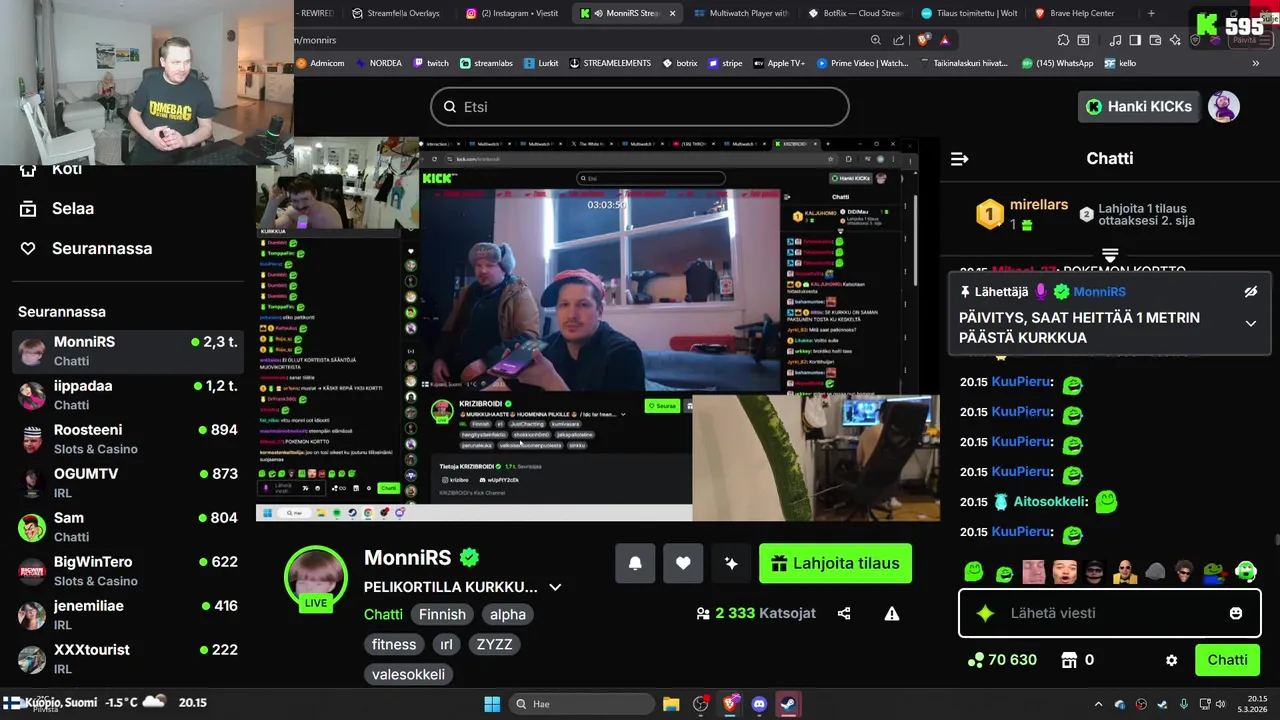Screen dimensions: 1280x720
Task: Expand the stream title PELIKORTILLA KURKKU dropdown
Action: (555, 587)
